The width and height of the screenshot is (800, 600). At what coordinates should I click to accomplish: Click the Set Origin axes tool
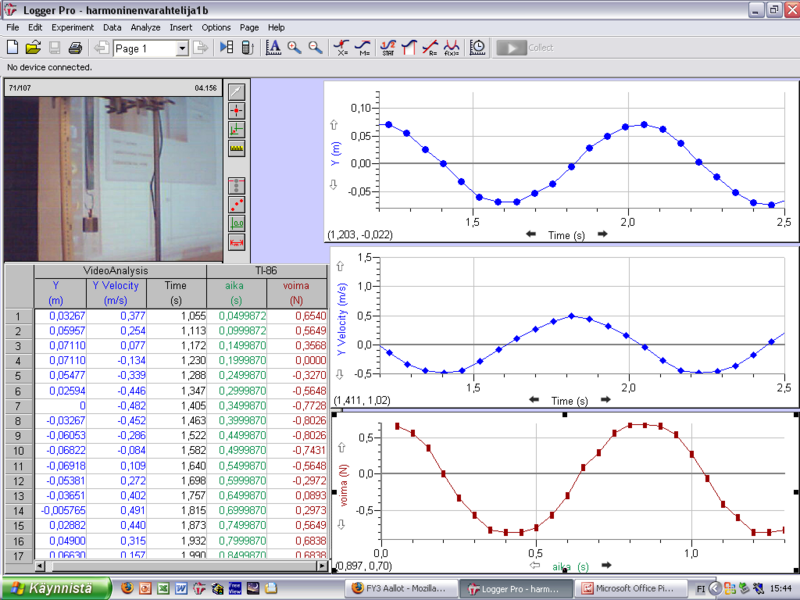(237, 129)
